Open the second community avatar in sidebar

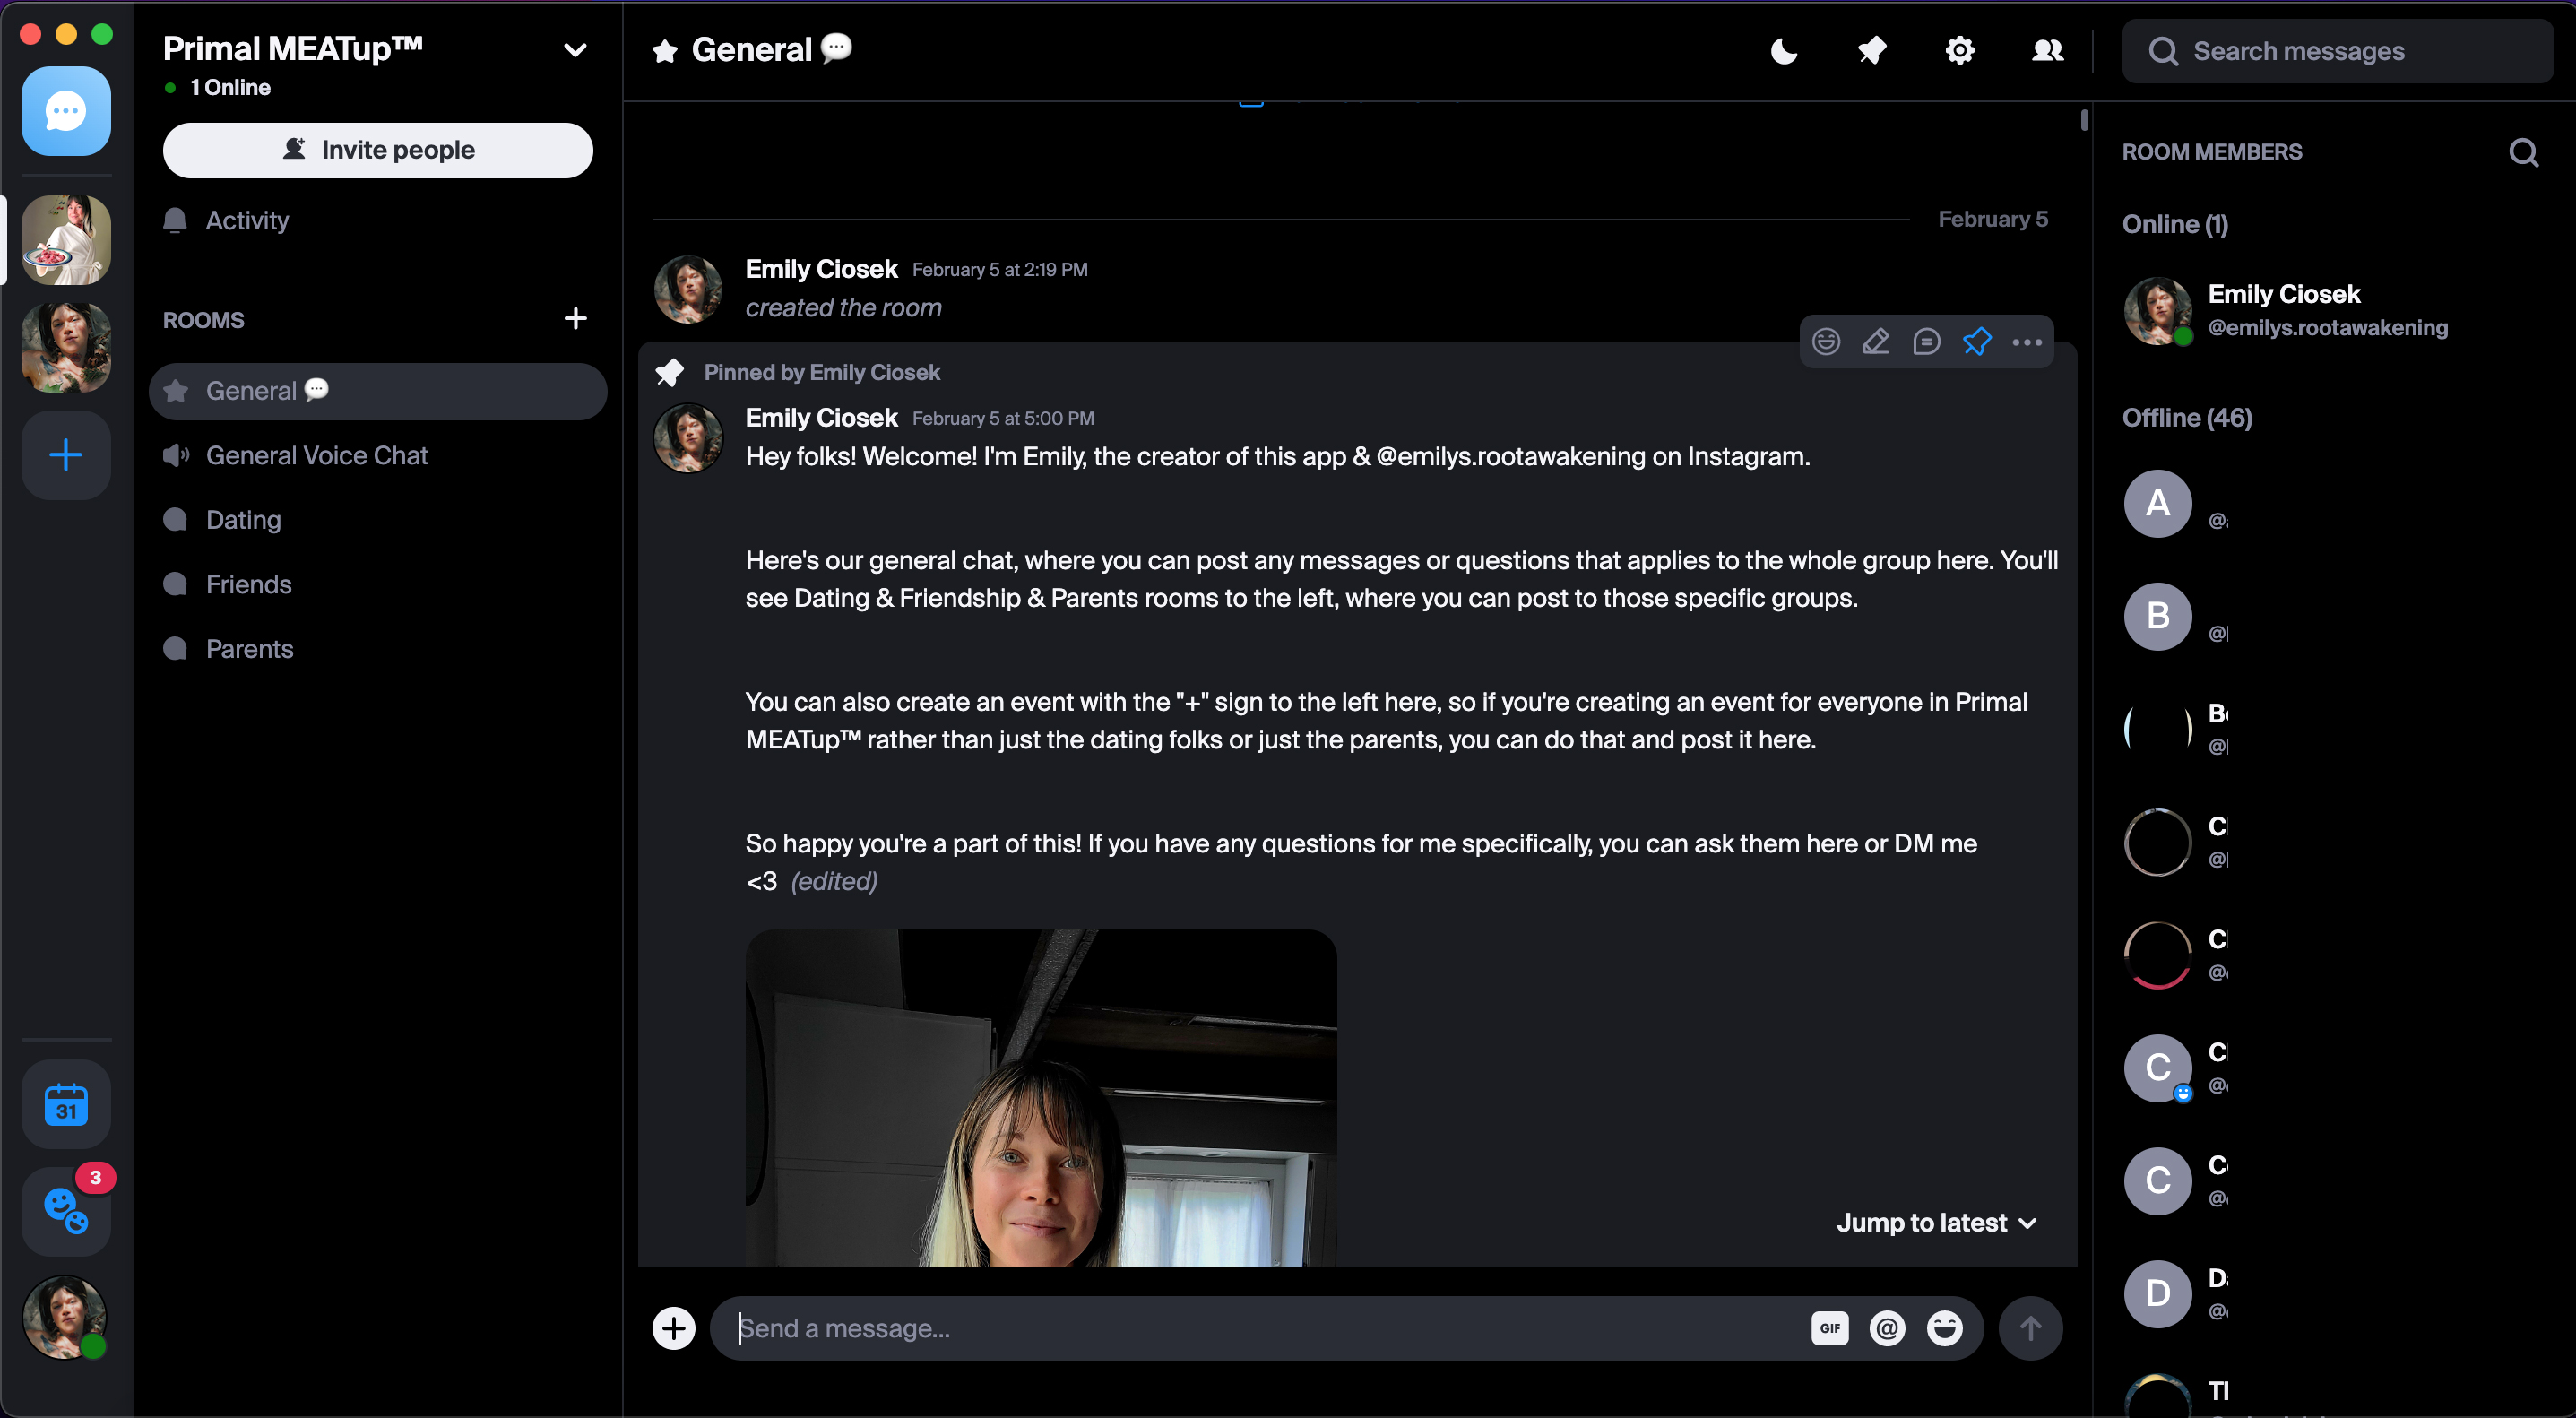tap(66, 347)
